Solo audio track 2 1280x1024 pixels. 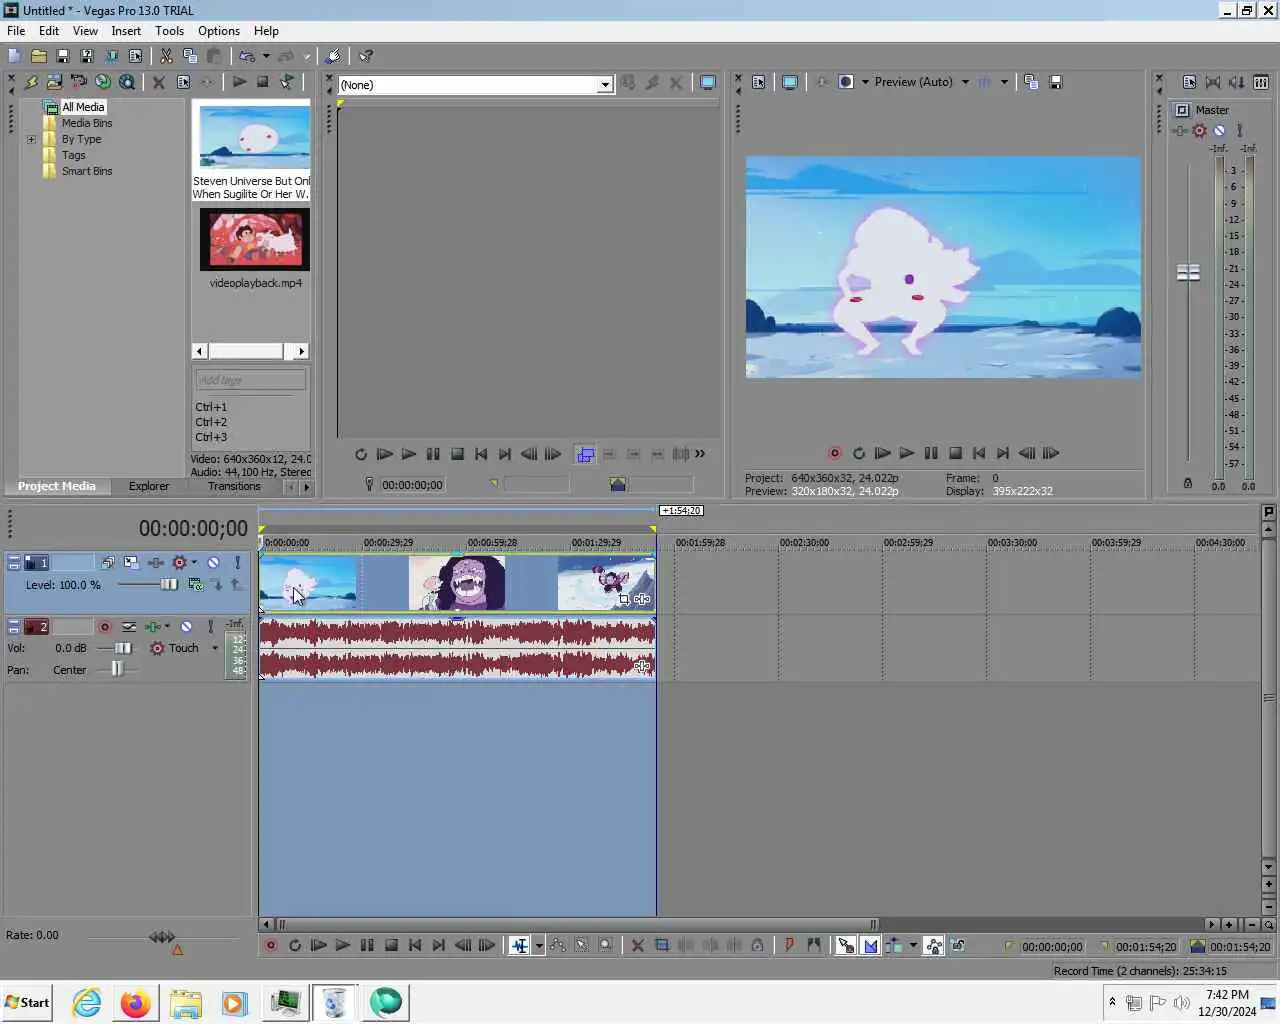pyautogui.click(x=210, y=626)
